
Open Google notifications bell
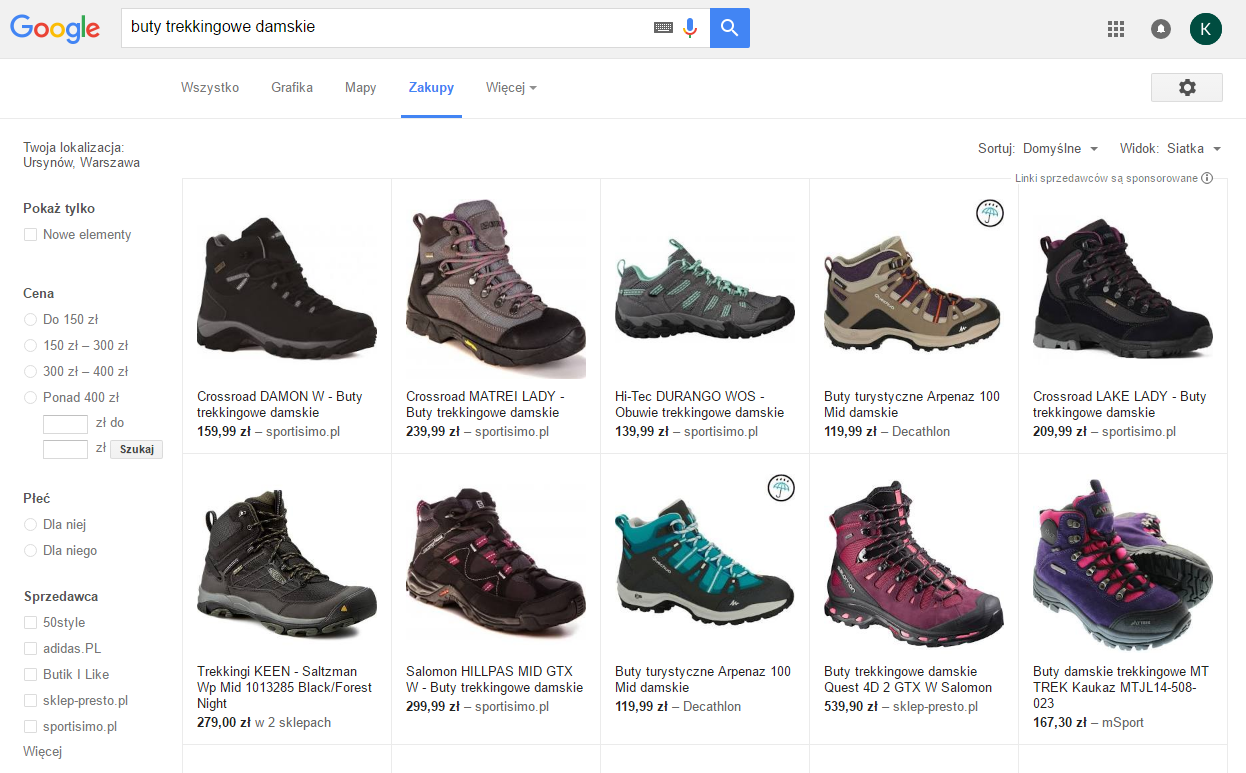pos(1160,29)
